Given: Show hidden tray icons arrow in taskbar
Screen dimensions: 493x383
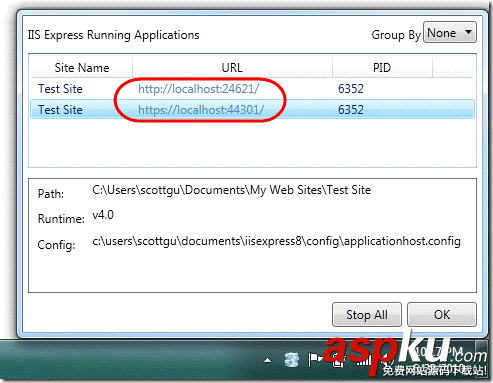Looking at the screenshot, I should 267,360.
